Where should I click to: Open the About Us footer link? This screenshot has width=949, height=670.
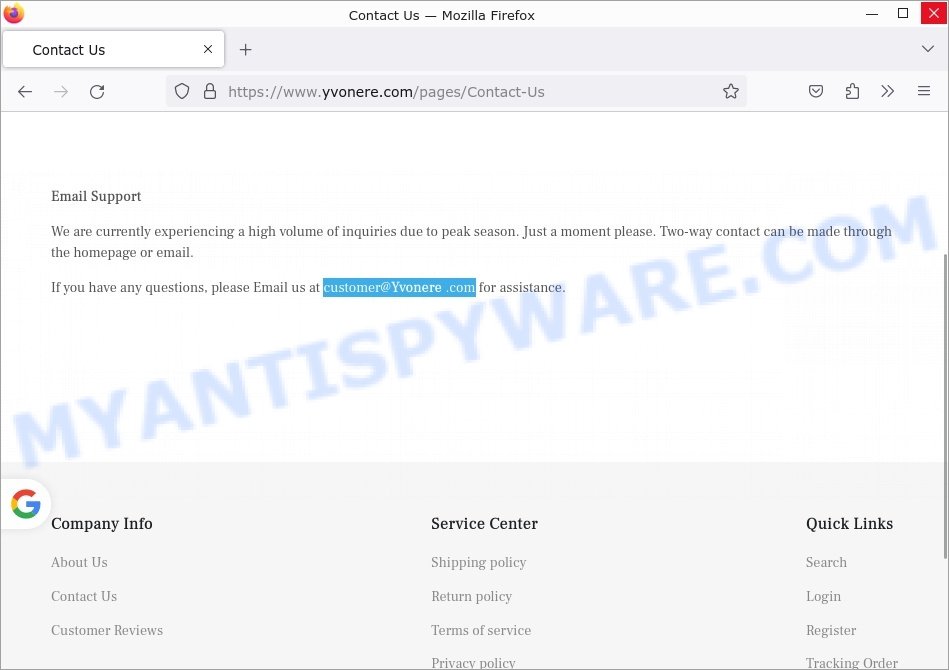(x=79, y=562)
